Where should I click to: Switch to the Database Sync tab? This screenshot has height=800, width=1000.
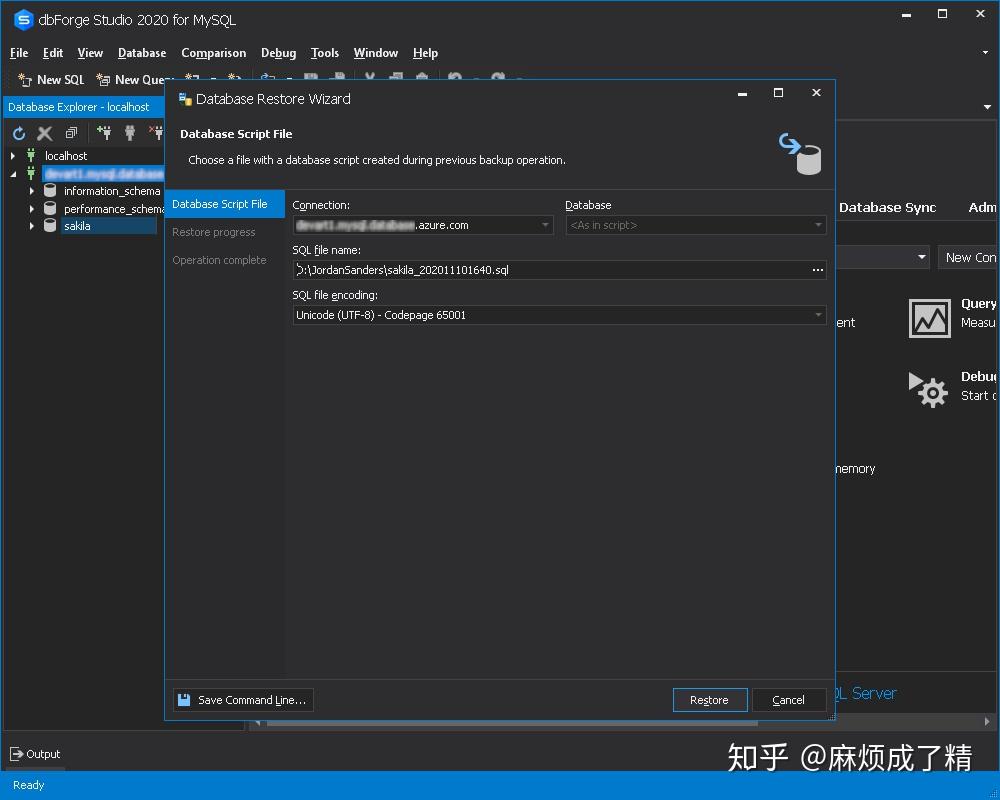pyautogui.click(x=887, y=207)
